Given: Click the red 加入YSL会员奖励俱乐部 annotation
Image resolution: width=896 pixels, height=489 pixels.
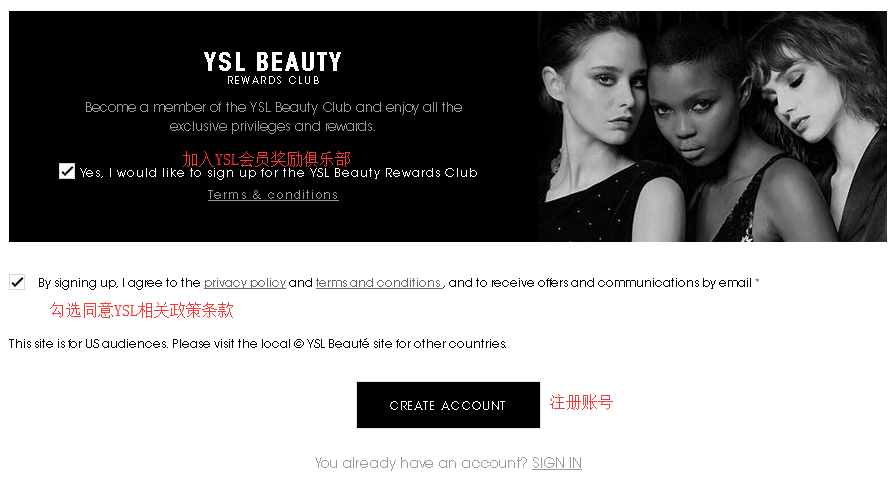Looking at the screenshot, I should 266,158.
